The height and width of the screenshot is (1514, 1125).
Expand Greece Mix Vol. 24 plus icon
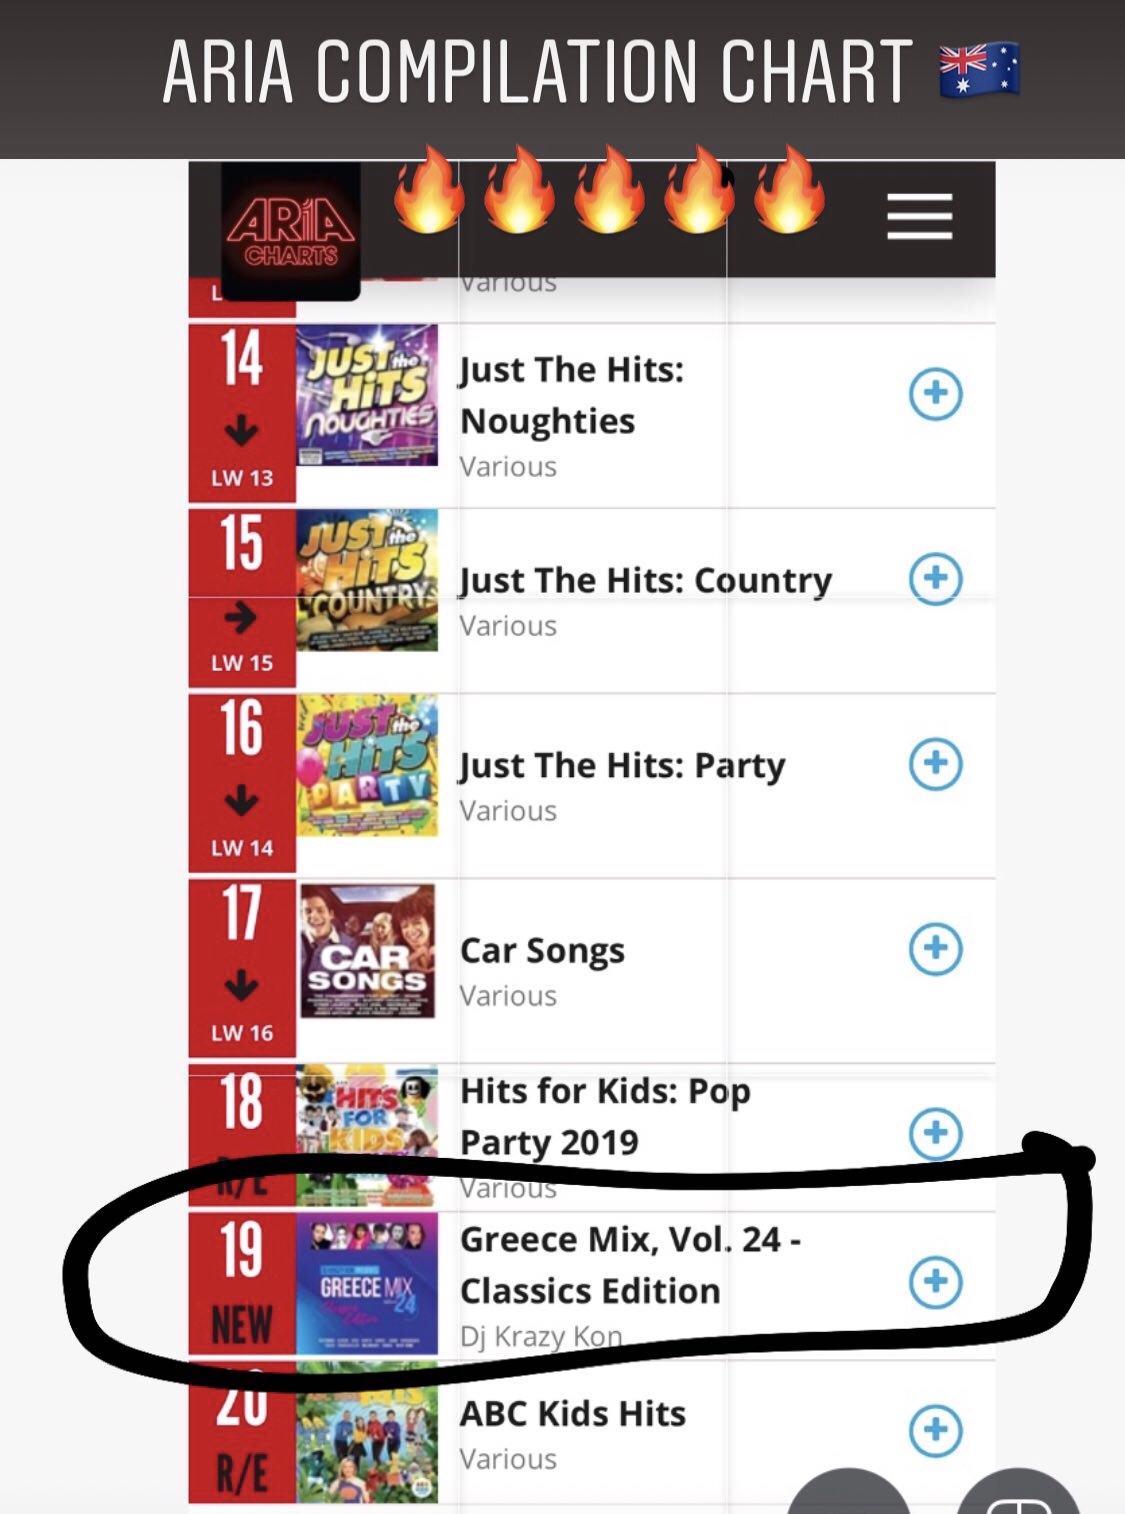click(x=935, y=1281)
